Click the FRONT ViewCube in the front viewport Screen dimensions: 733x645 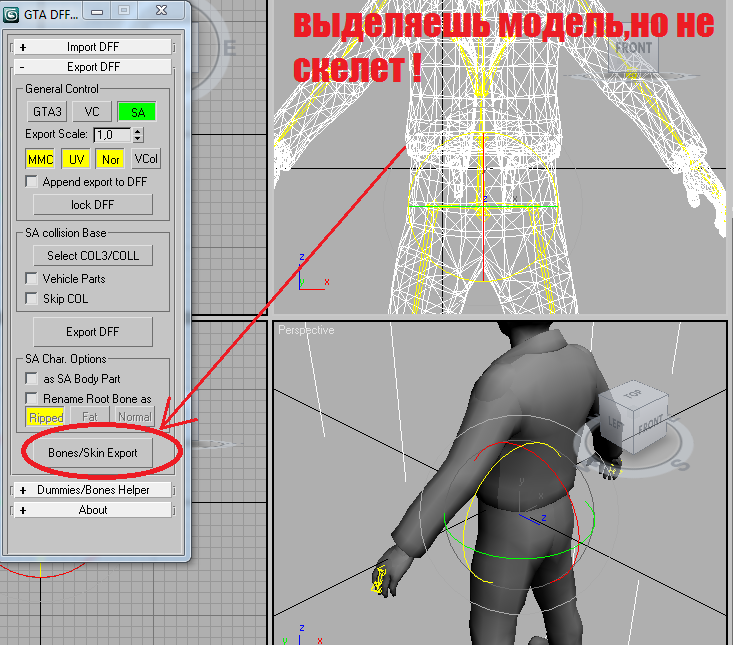(633, 48)
